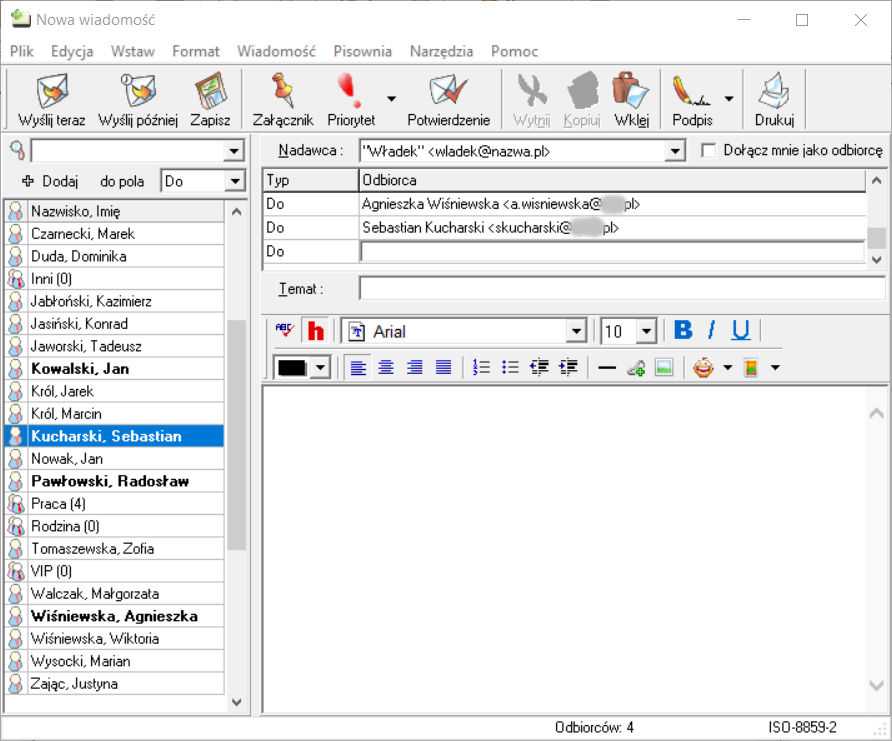
Task: Save the message with Zapisz icon
Action: [x=210, y=91]
